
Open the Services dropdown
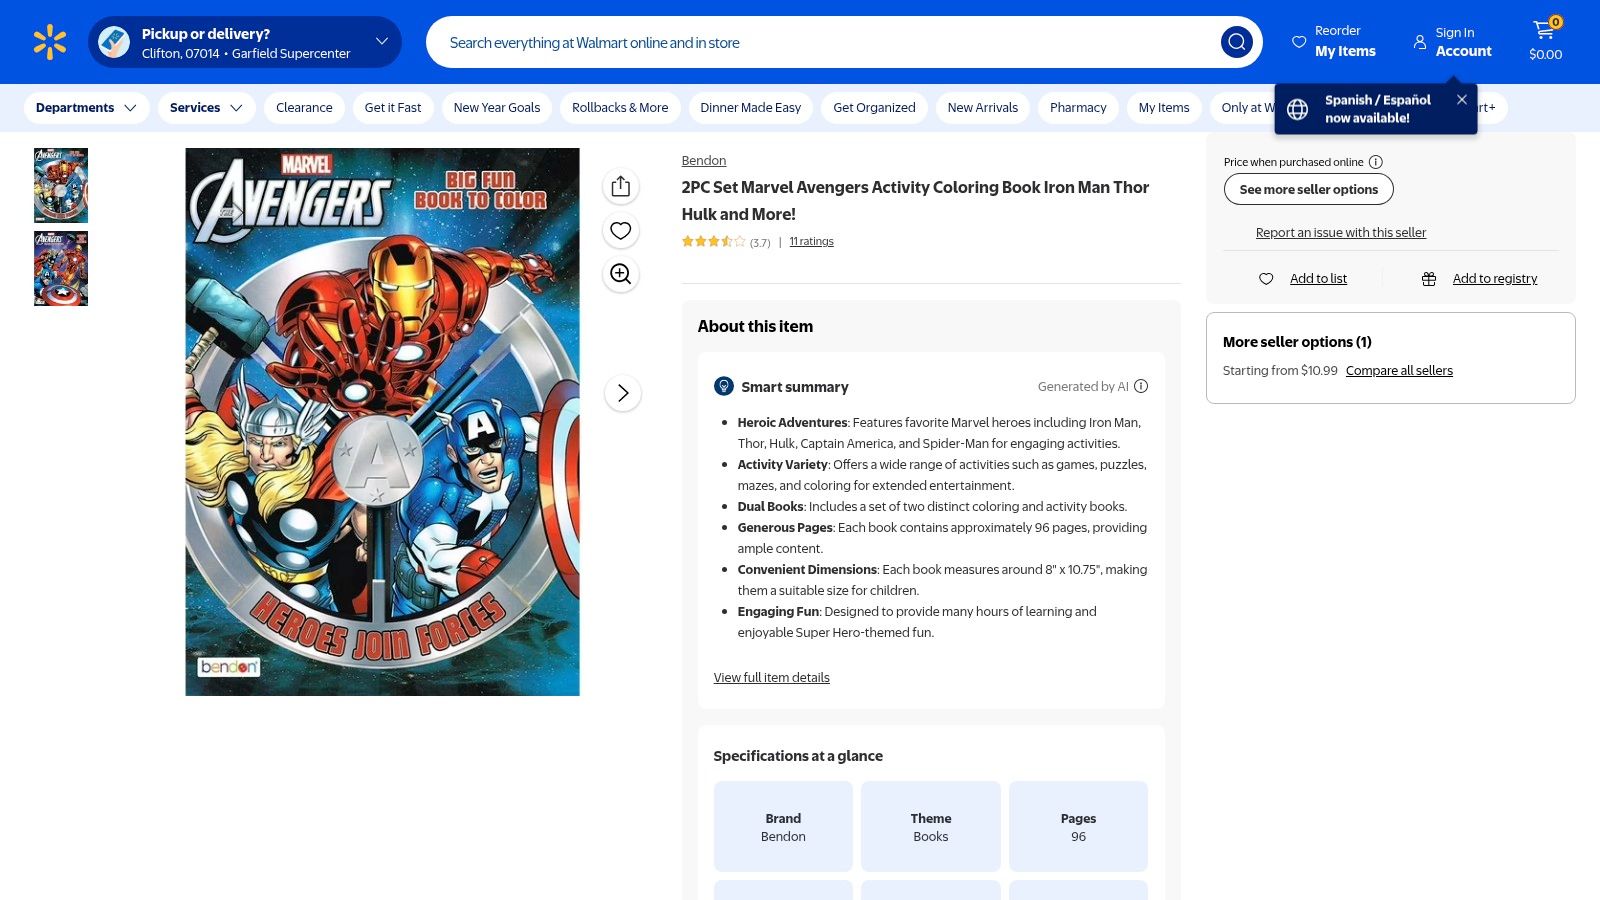pyautogui.click(x=205, y=107)
